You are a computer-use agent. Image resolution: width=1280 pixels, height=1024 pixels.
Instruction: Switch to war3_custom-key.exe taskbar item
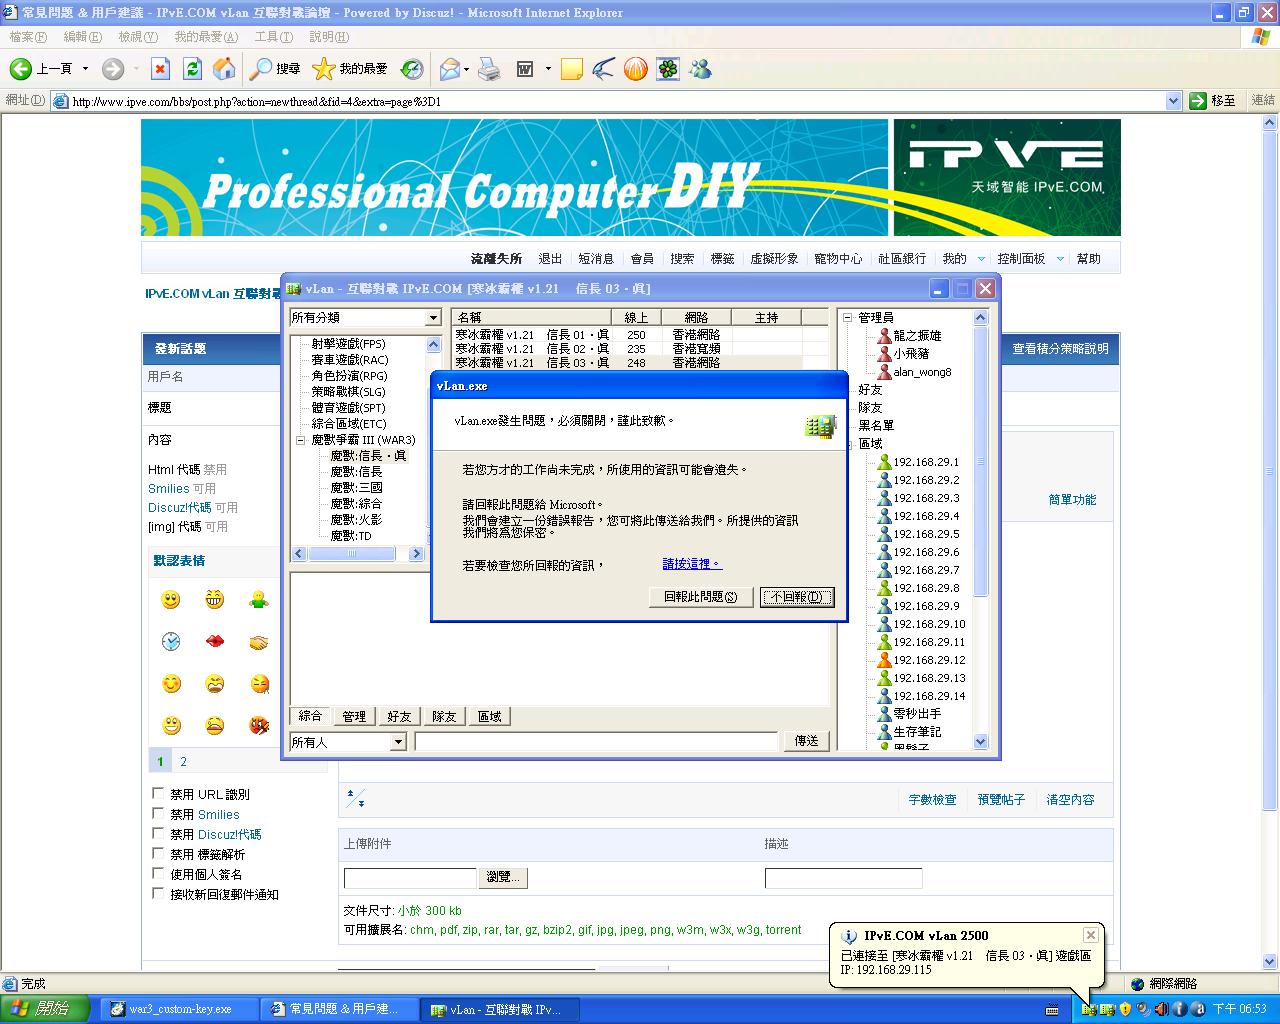pos(178,1009)
